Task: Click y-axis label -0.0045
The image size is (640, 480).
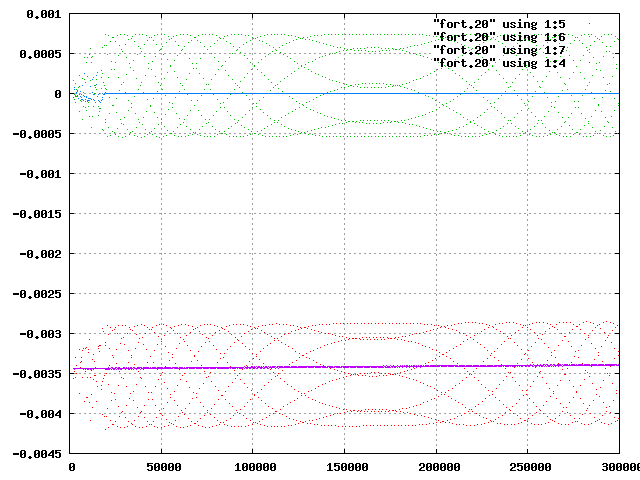Action: (x=37, y=454)
